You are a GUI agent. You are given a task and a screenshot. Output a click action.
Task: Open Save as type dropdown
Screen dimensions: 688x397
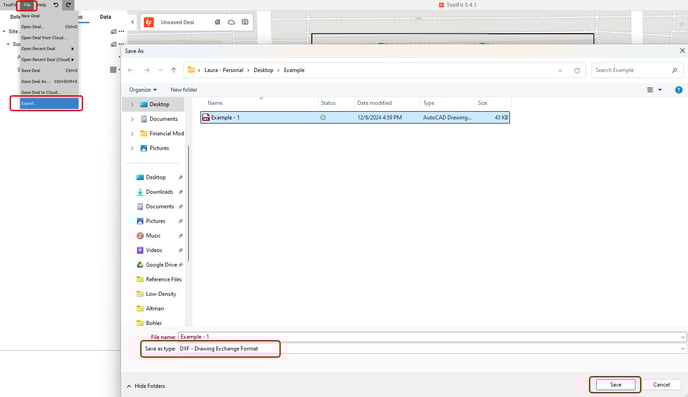(431, 349)
